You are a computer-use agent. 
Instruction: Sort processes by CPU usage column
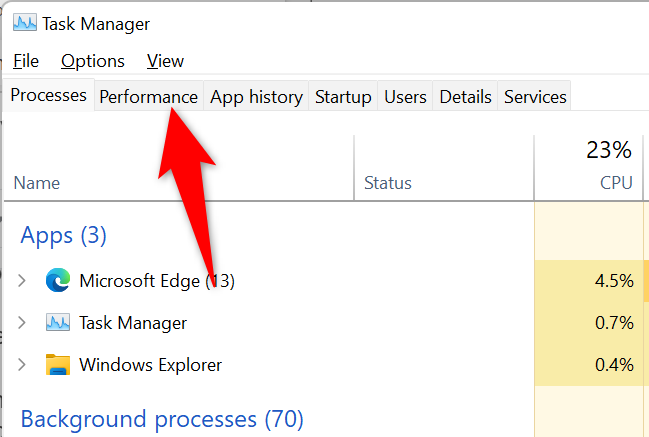pos(616,183)
